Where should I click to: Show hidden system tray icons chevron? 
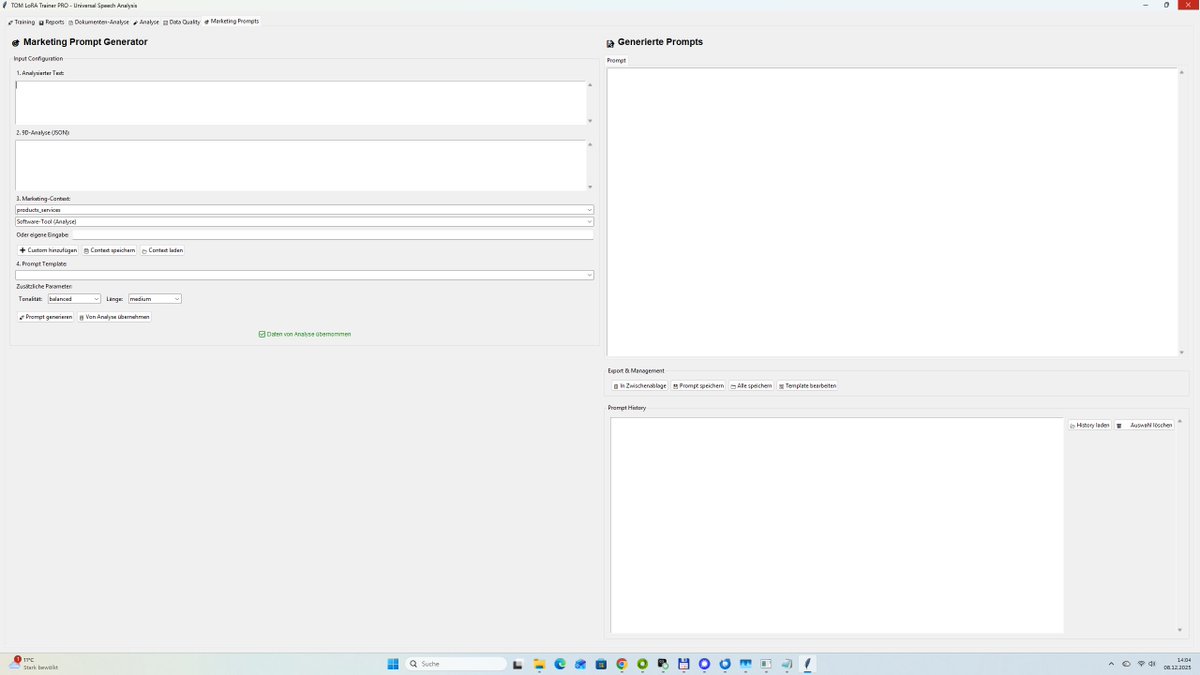click(1112, 664)
